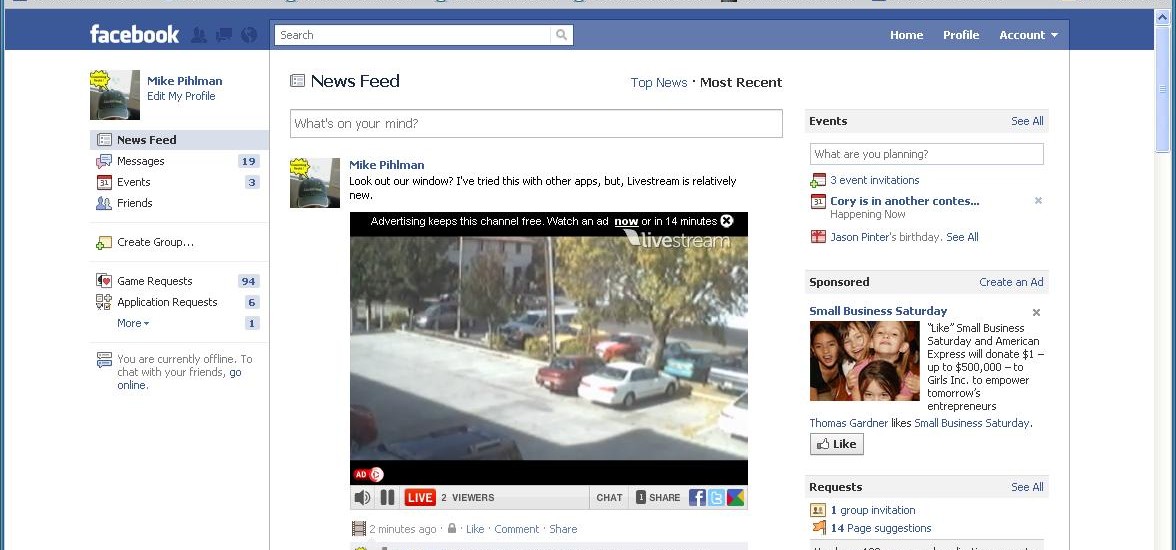Switch to Top News view
1176x550 pixels.
658,83
